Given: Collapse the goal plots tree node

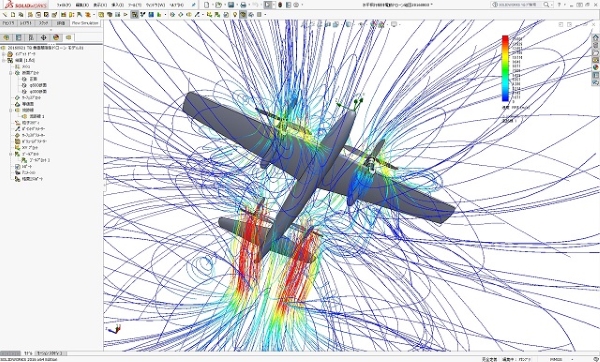Looking at the screenshot, I should tap(11, 154).
